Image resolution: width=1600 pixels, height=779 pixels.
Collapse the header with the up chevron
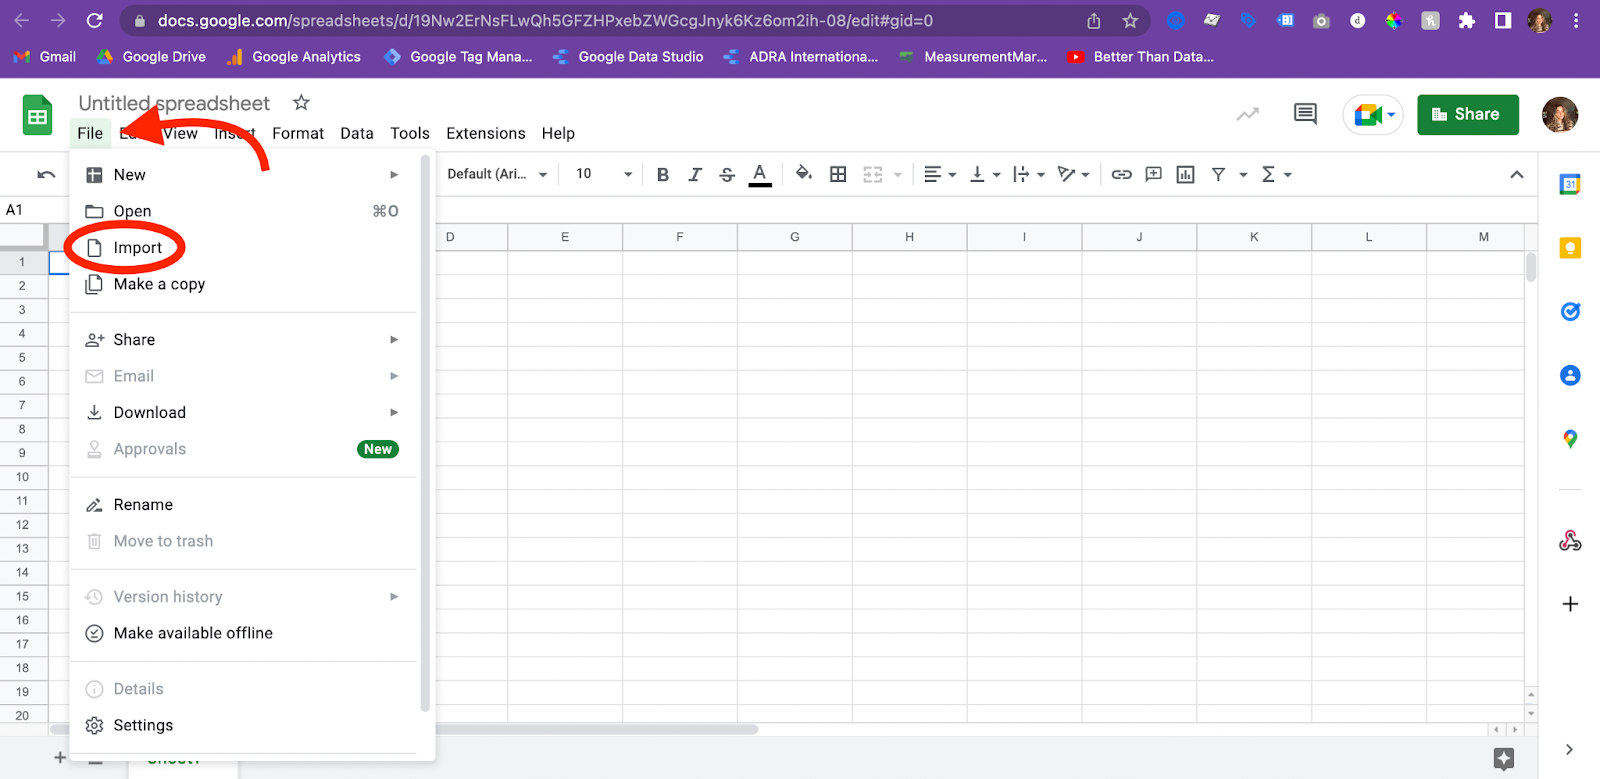pos(1517,175)
